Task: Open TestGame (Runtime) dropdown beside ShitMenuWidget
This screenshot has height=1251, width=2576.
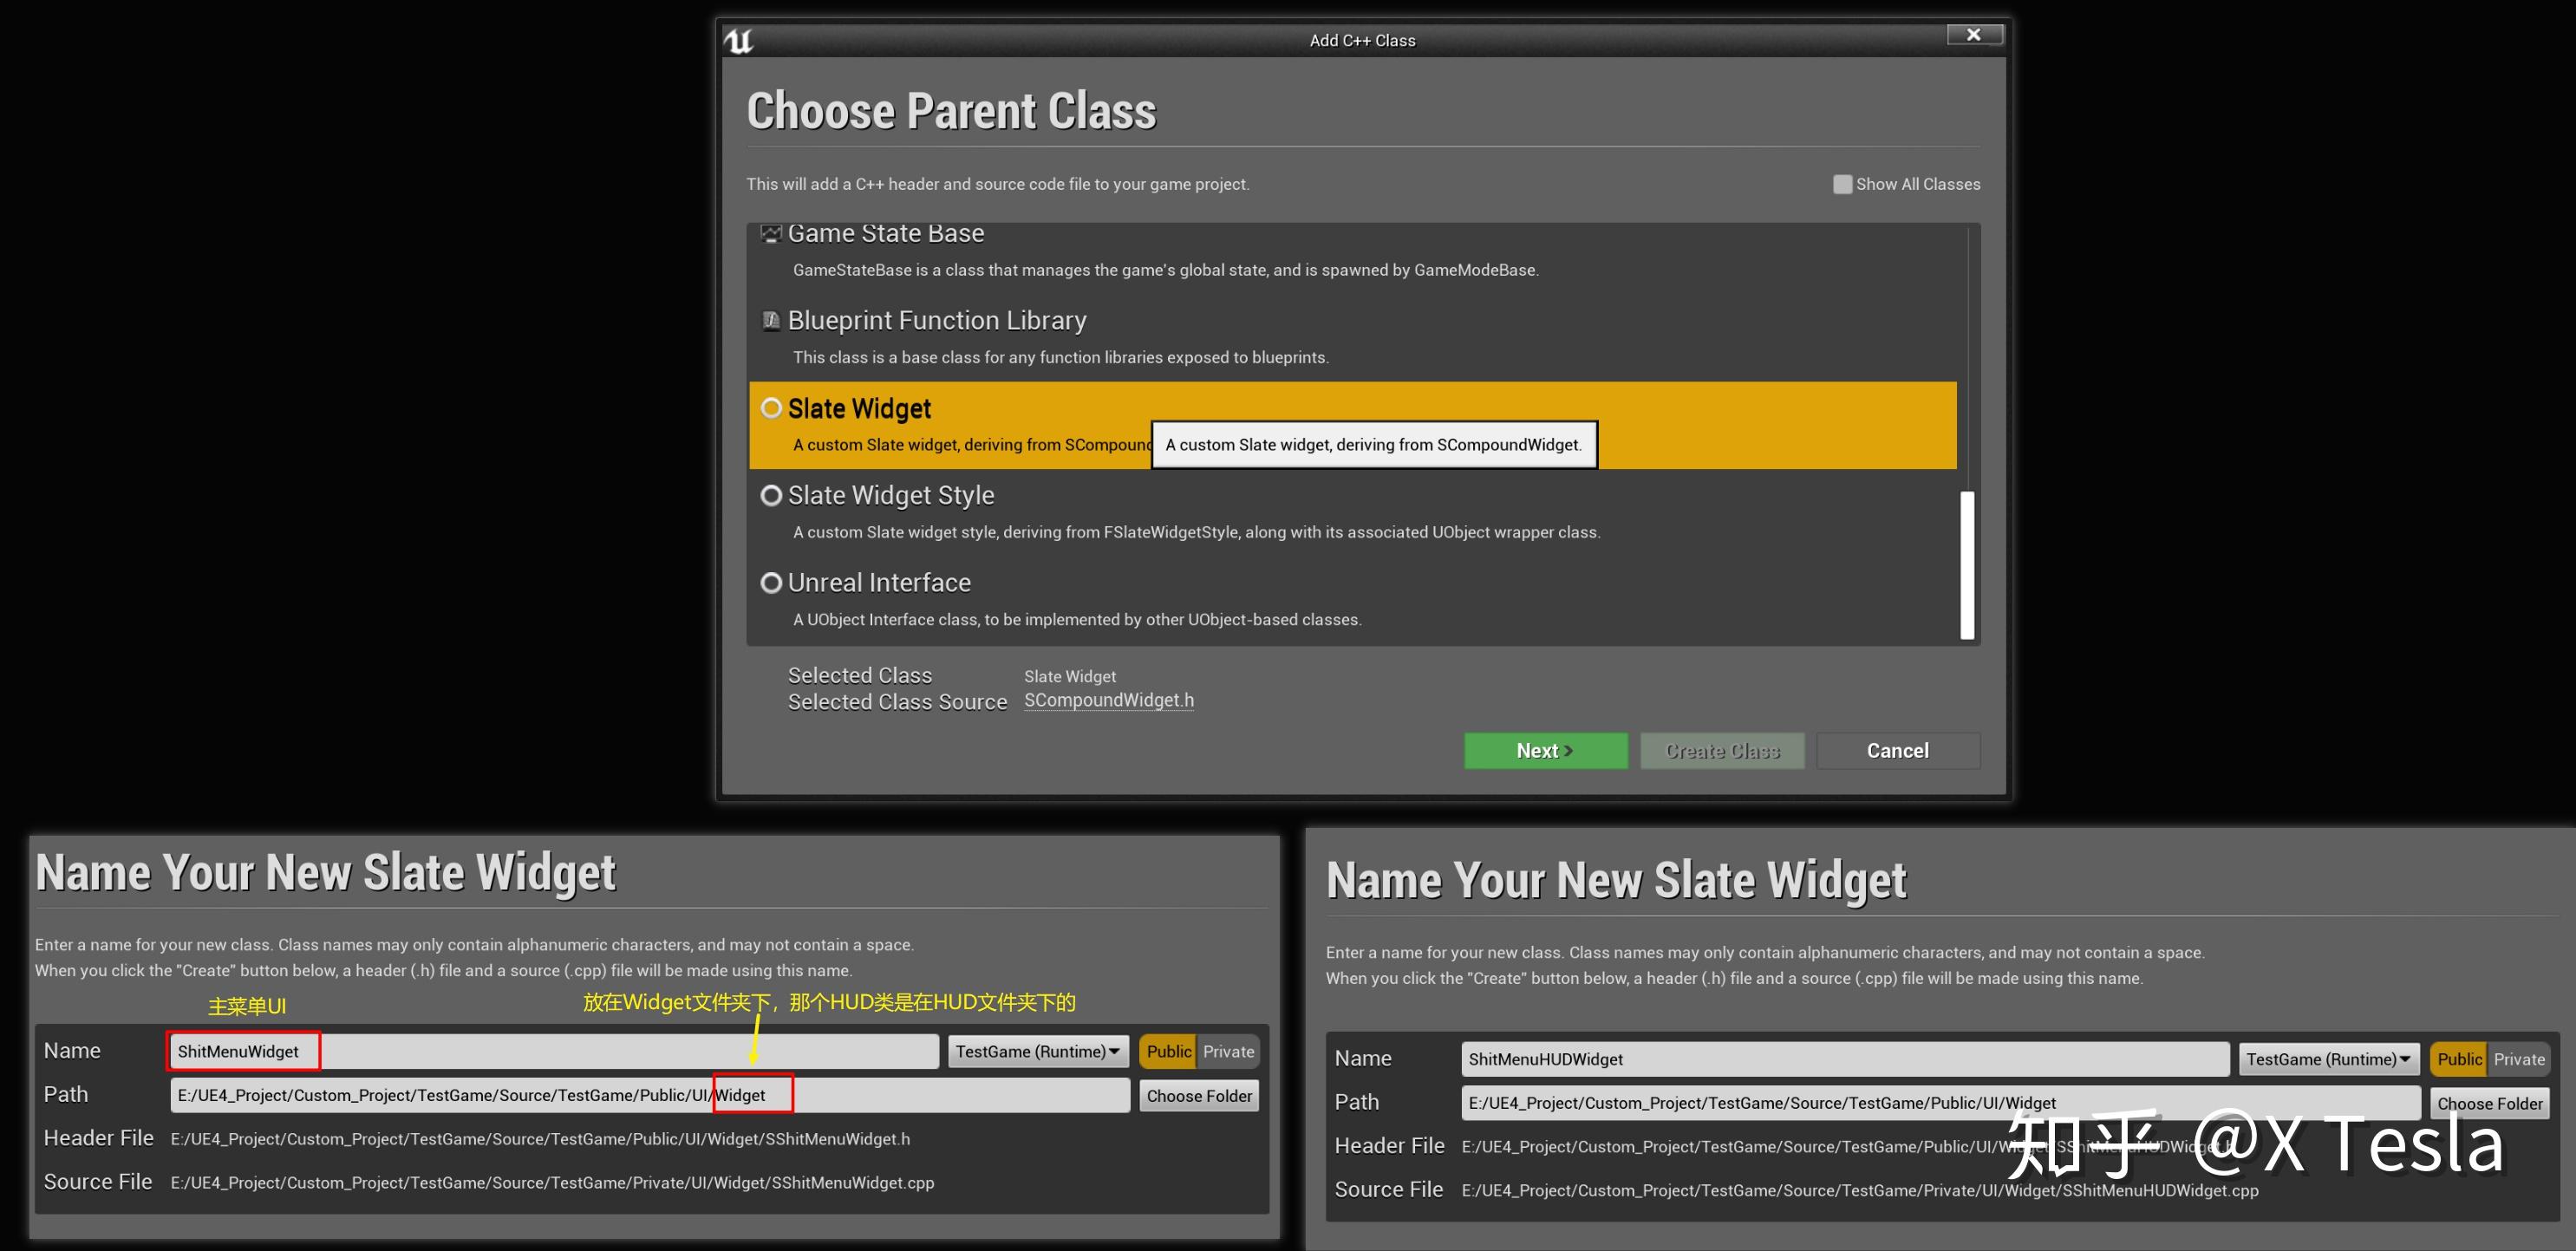Action: (x=1037, y=1051)
